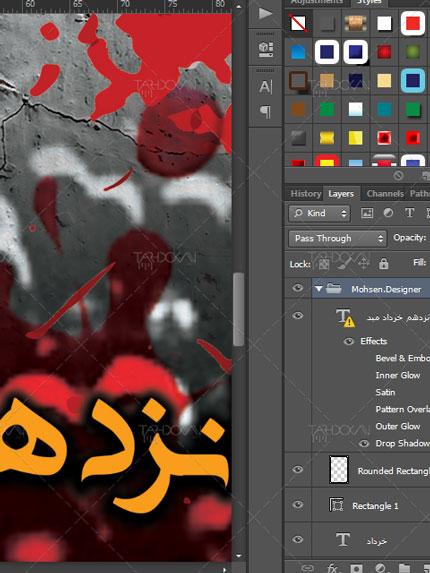Lock position move icon
Image resolution: width=430 pixels, height=573 pixels.
pyautogui.click(x=364, y=263)
